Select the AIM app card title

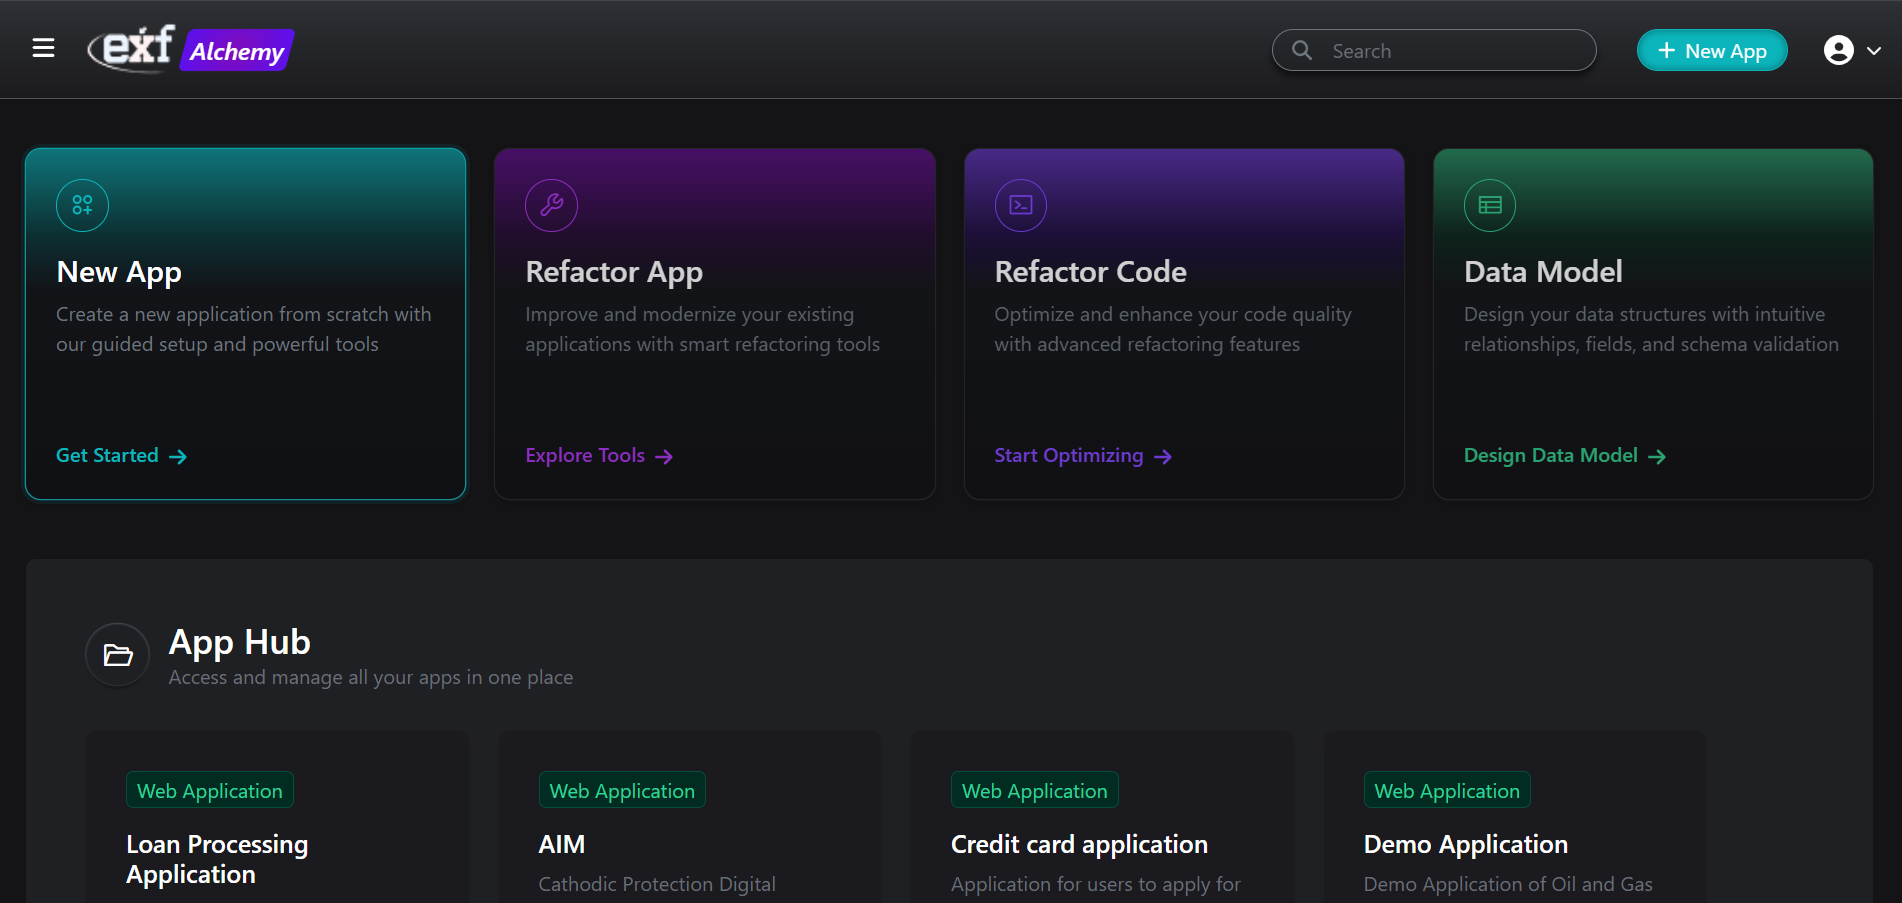tap(561, 845)
